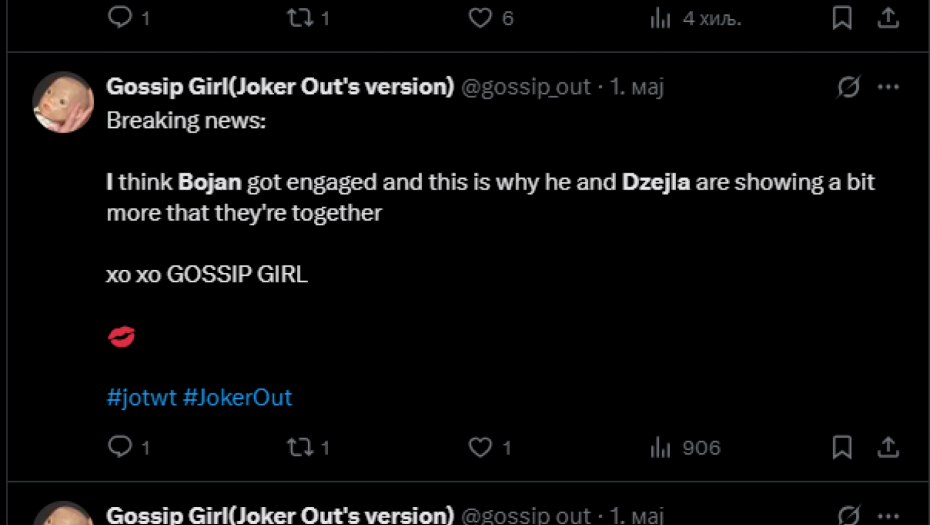Image resolution: width=930 pixels, height=525 pixels.
Task: Open more options on bottom tweet
Action: tap(888, 514)
